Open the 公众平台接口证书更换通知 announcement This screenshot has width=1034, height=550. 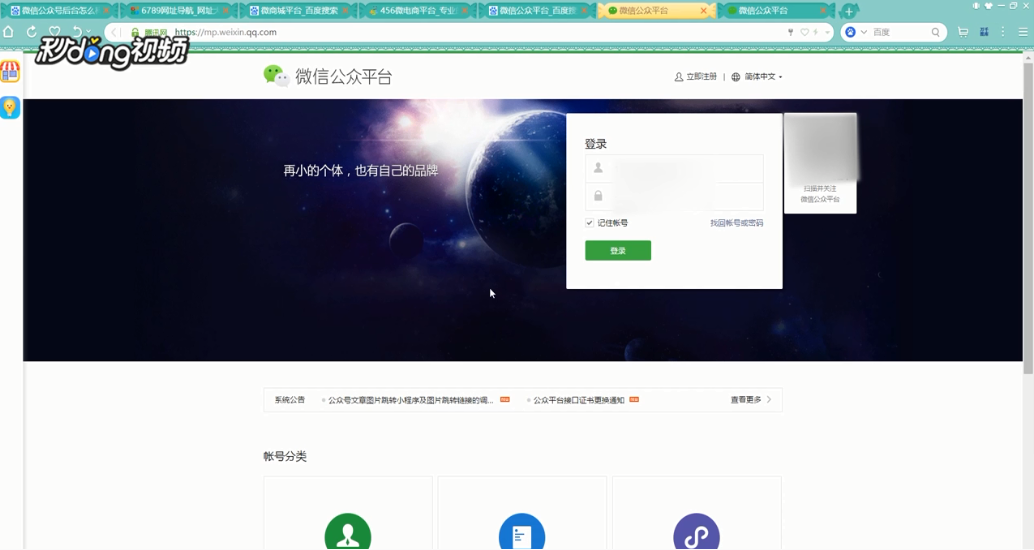pos(578,400)
